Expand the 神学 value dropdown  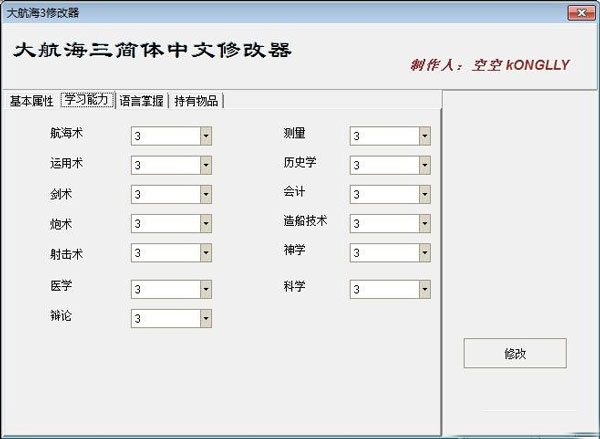click(x=424, y=253)
